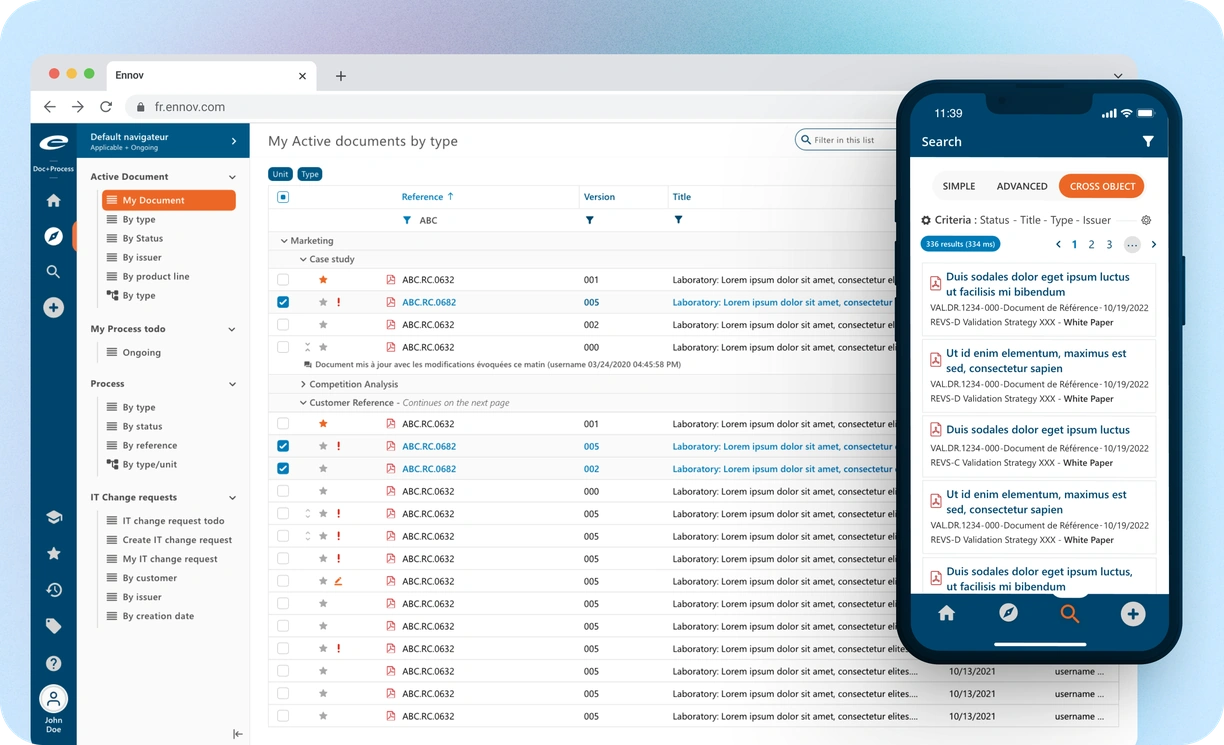1224x745 pixels.
Task: Open John Doe user avatar
Action: coord(54,699)
